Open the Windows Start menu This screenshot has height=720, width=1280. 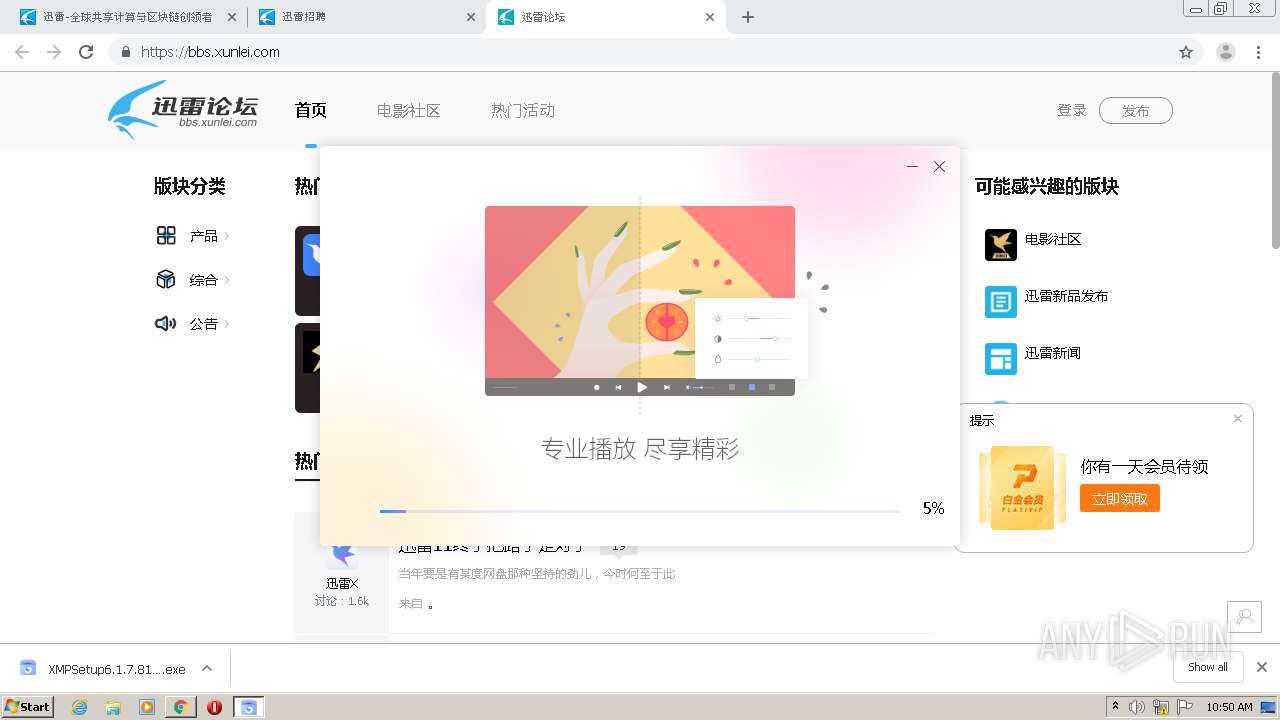(x=28, y=707)
